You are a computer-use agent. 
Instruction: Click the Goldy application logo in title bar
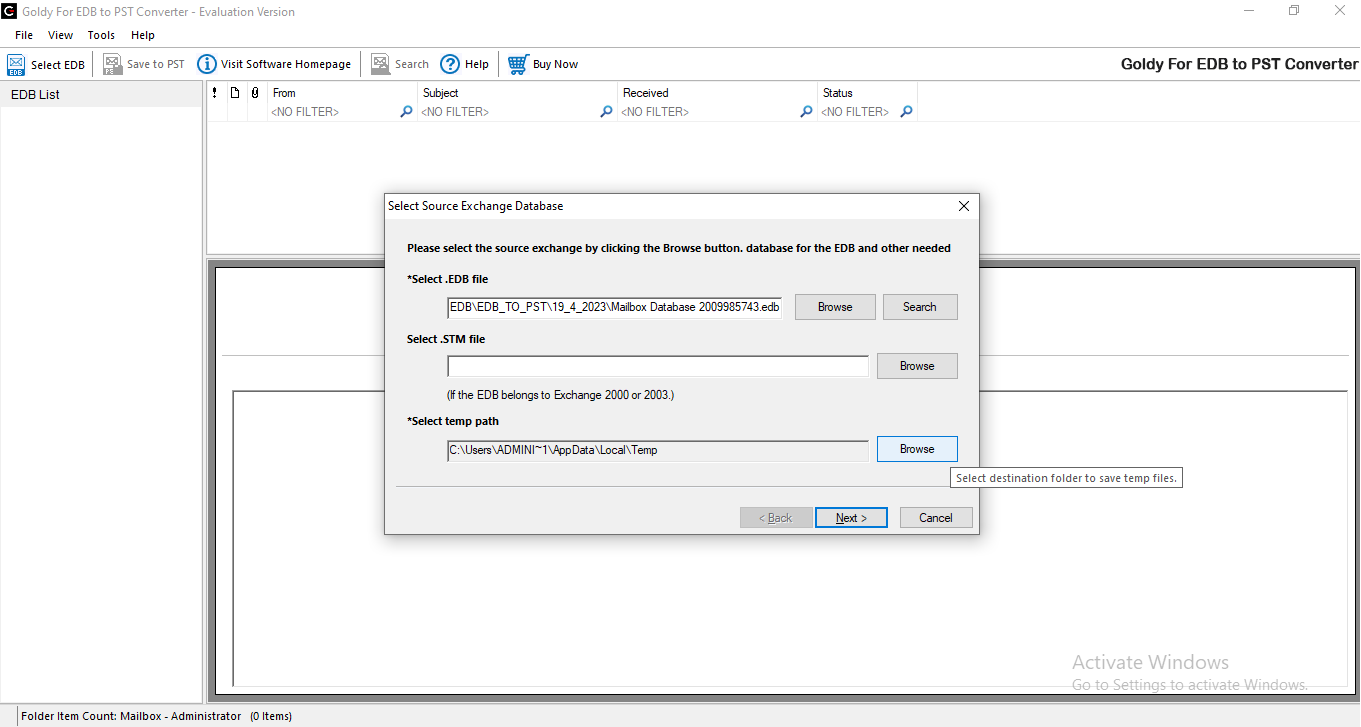pos(9,11)
